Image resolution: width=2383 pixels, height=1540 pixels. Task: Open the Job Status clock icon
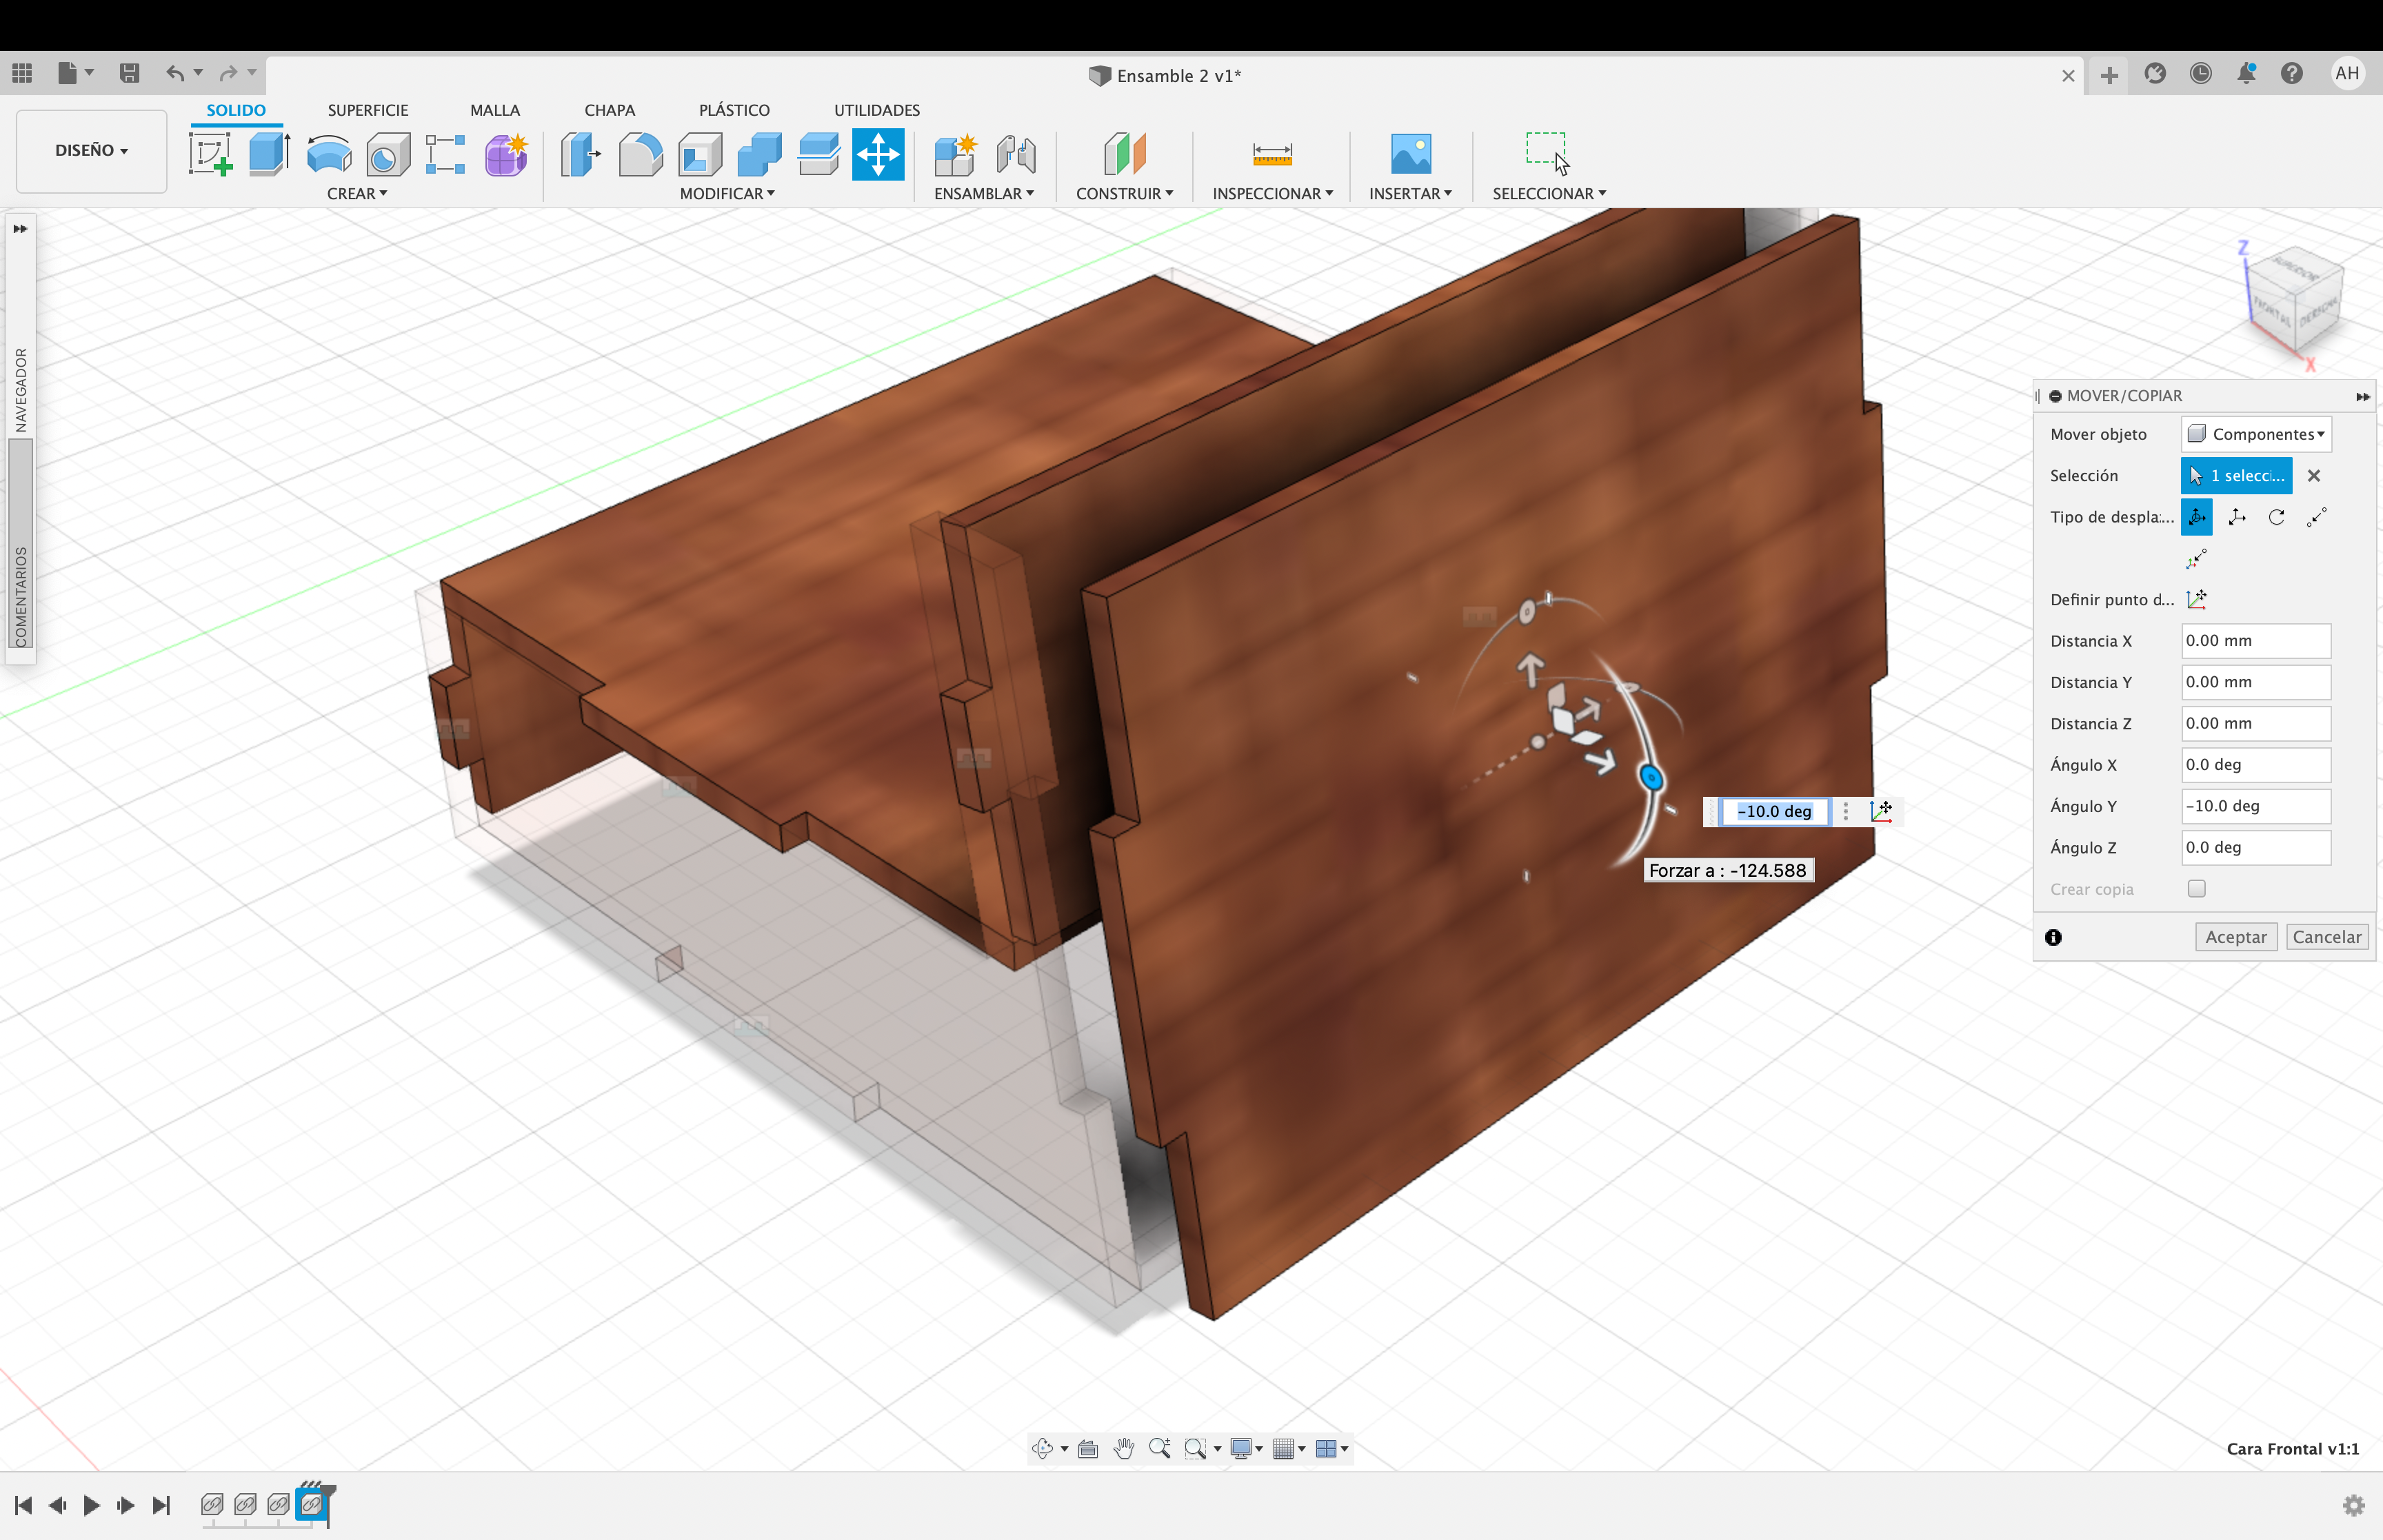[2200, 73]
